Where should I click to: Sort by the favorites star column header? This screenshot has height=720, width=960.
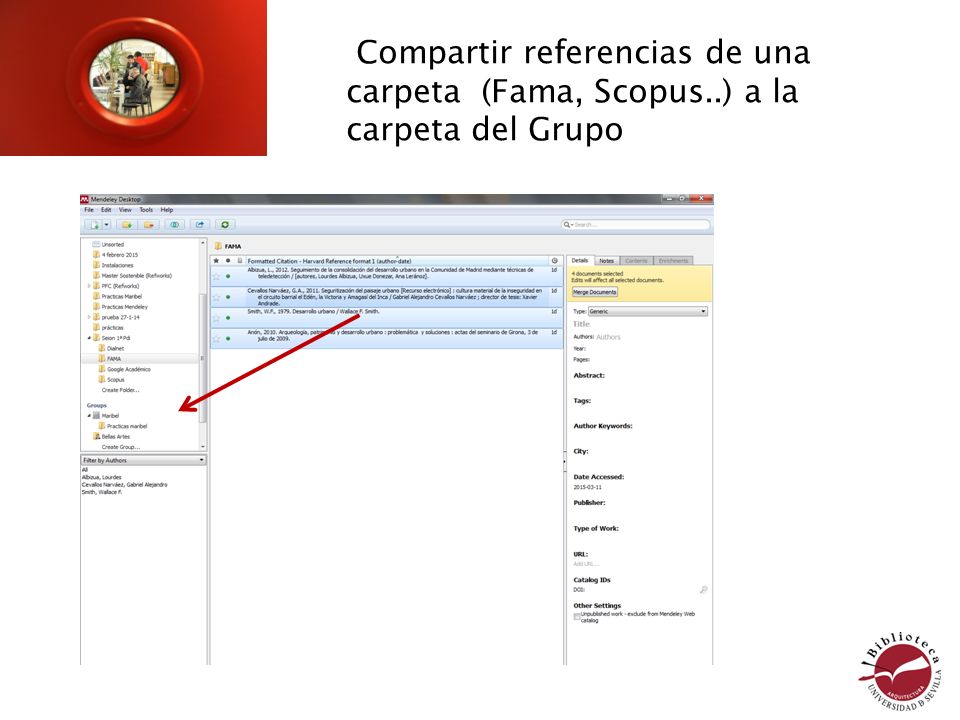tap(216, 261)
